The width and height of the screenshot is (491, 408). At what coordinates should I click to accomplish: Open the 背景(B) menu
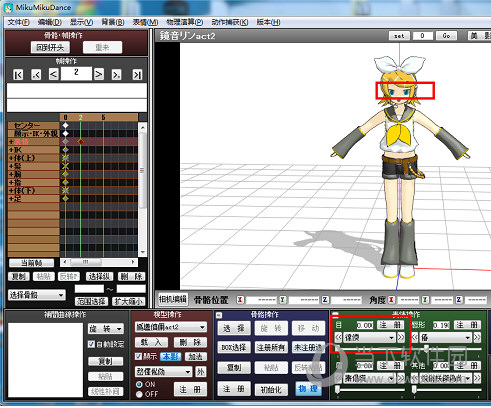pyautogui.click(x=113, y=22)
